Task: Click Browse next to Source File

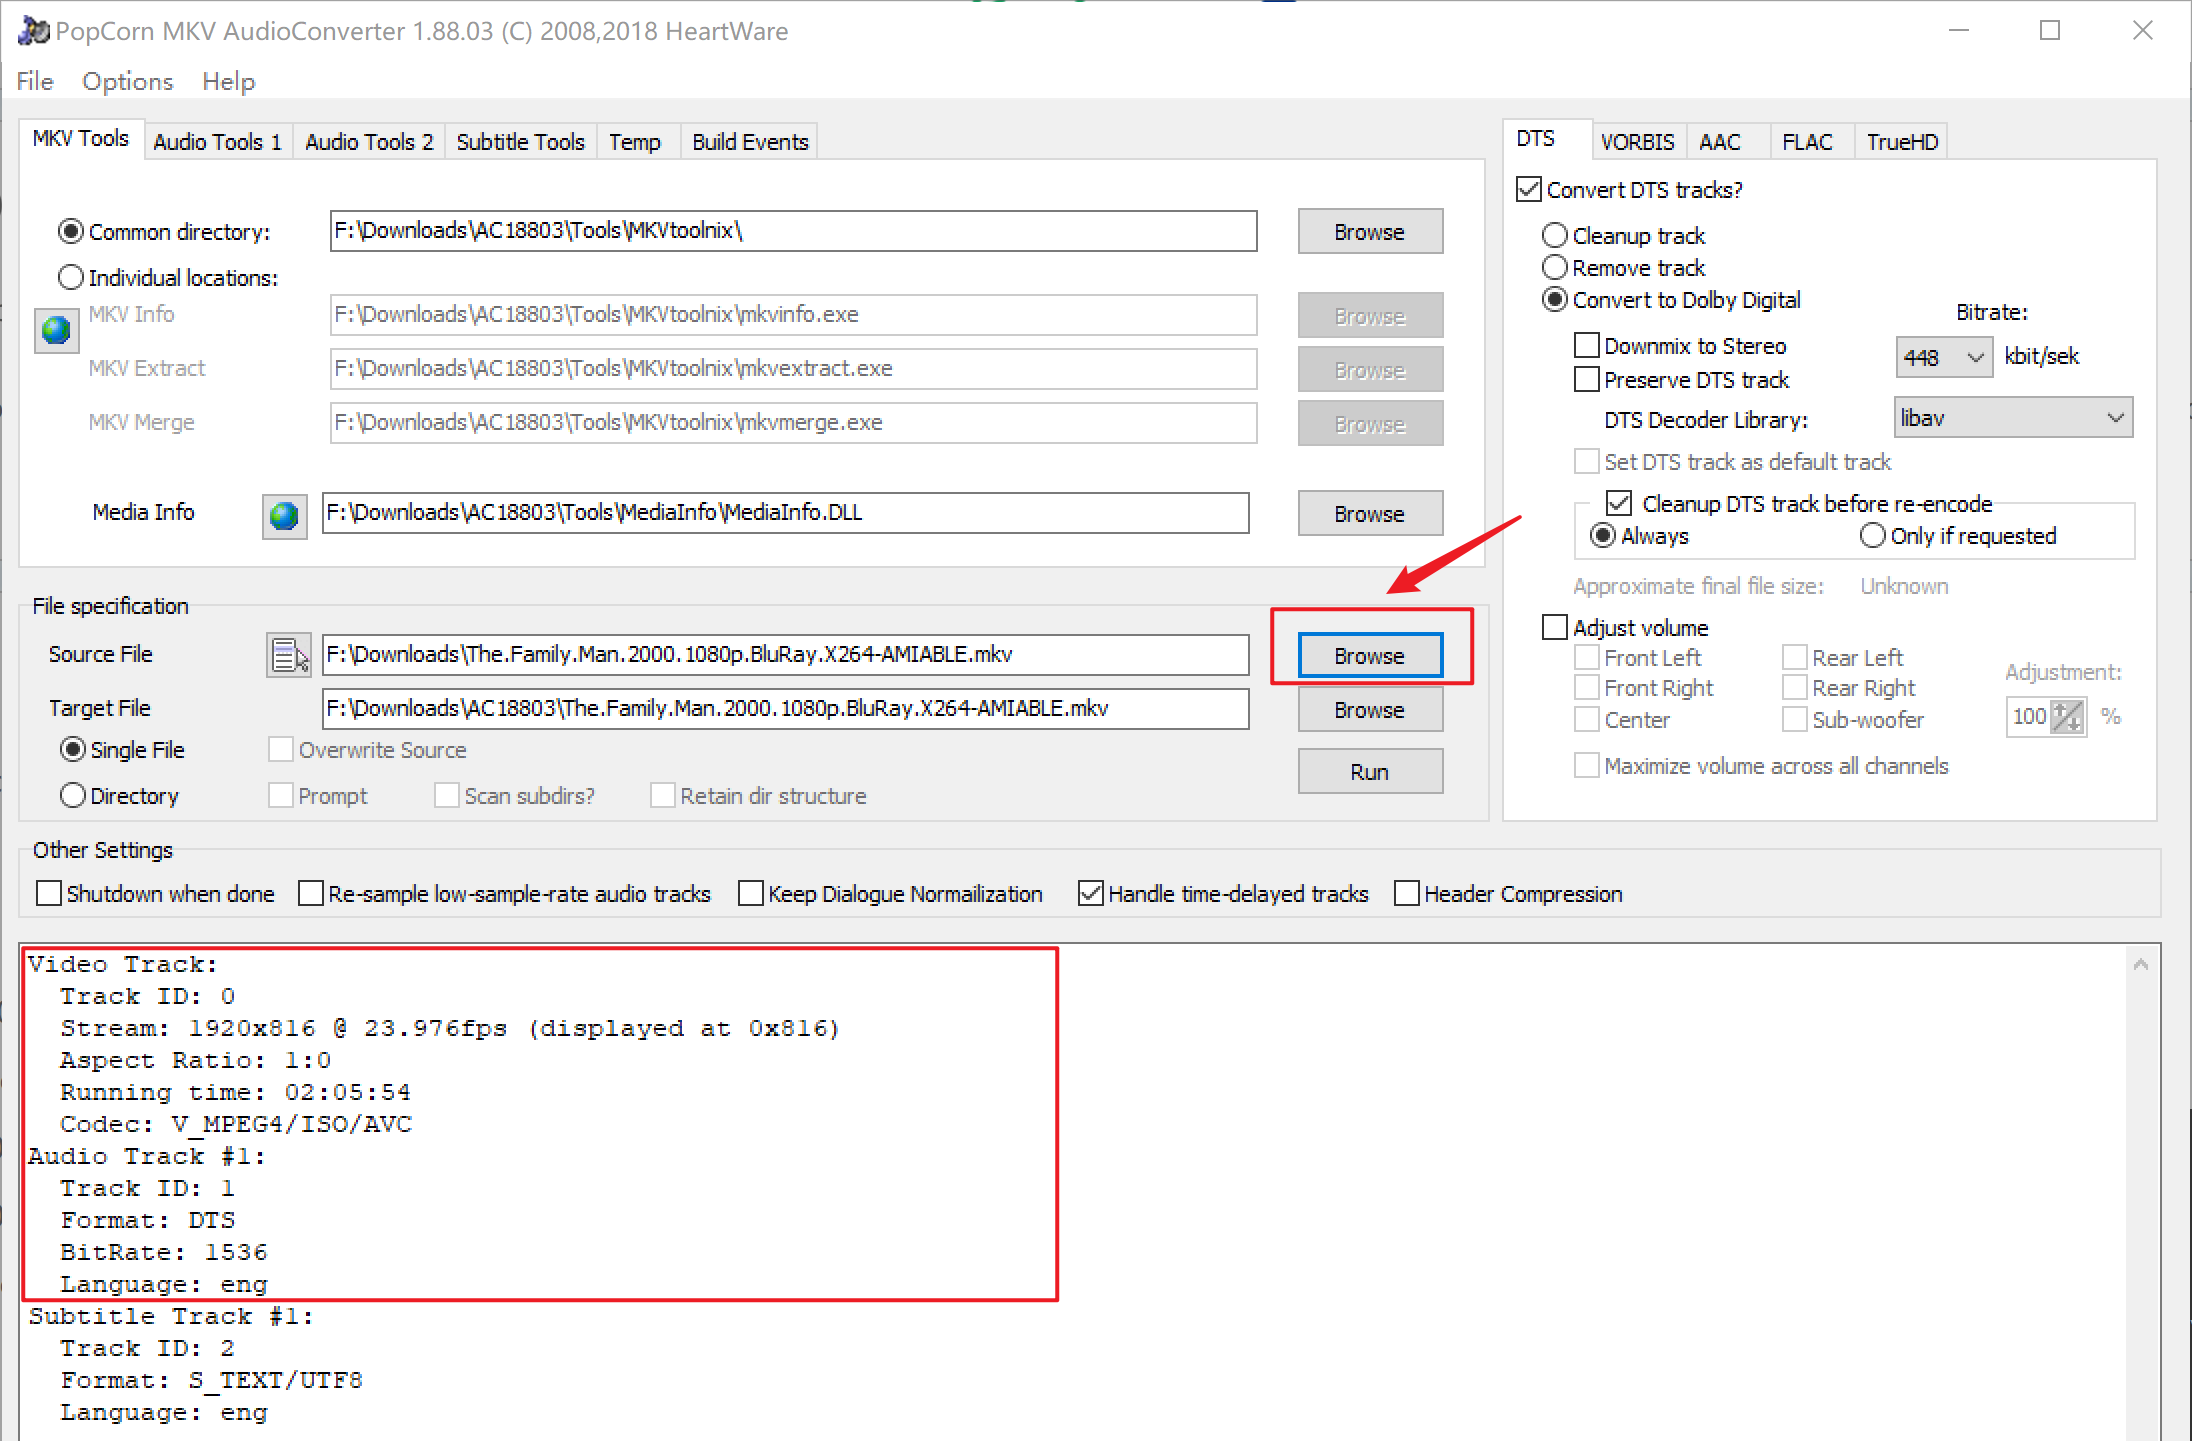Action: click(1369, 656)
